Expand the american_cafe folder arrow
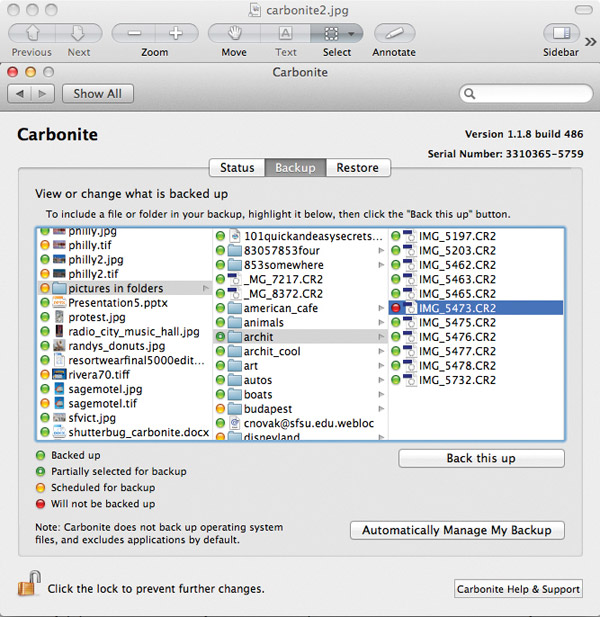 coord(381,308)
